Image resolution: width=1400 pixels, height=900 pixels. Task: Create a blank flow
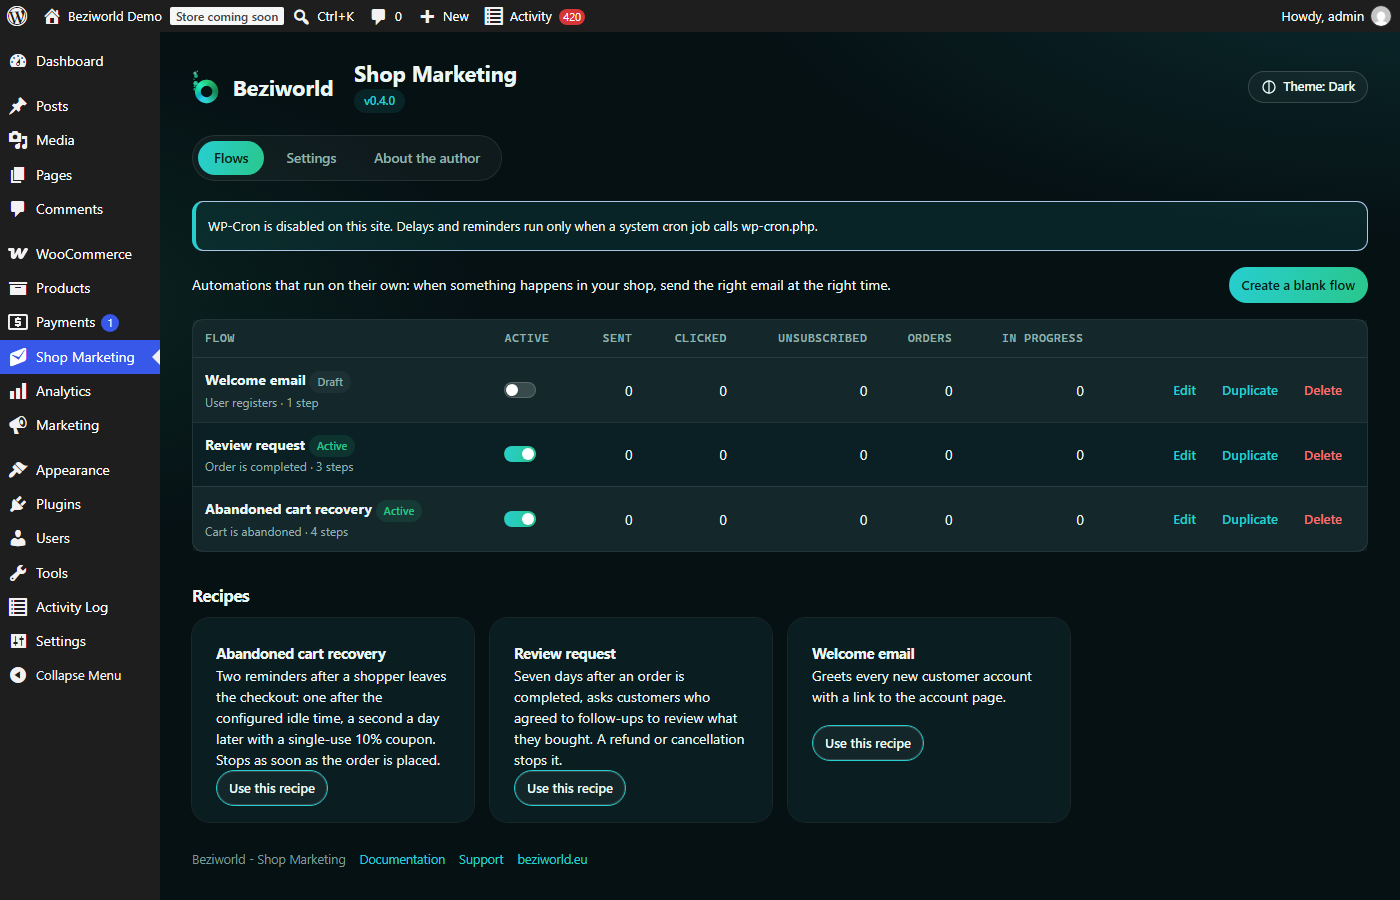pos(1298,285)
